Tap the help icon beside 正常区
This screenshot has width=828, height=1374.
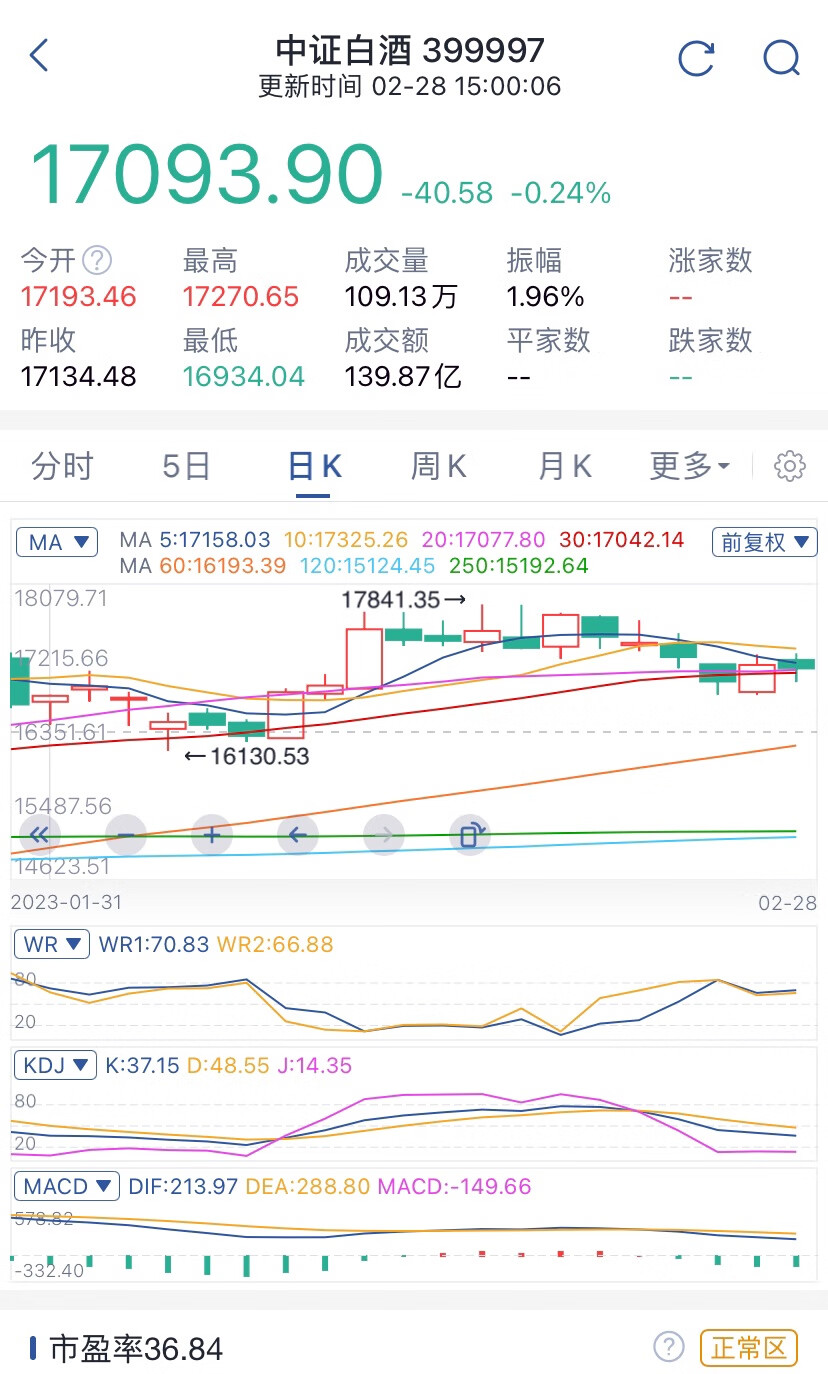point(669,1347)
